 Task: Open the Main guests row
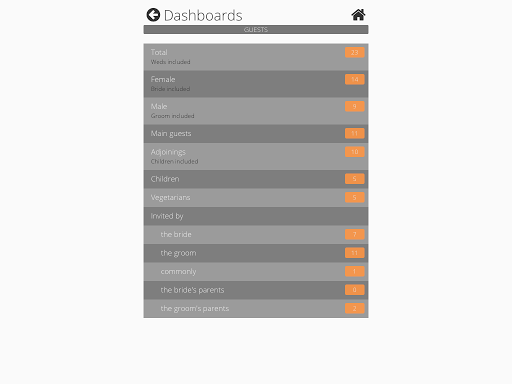(256, 134)
